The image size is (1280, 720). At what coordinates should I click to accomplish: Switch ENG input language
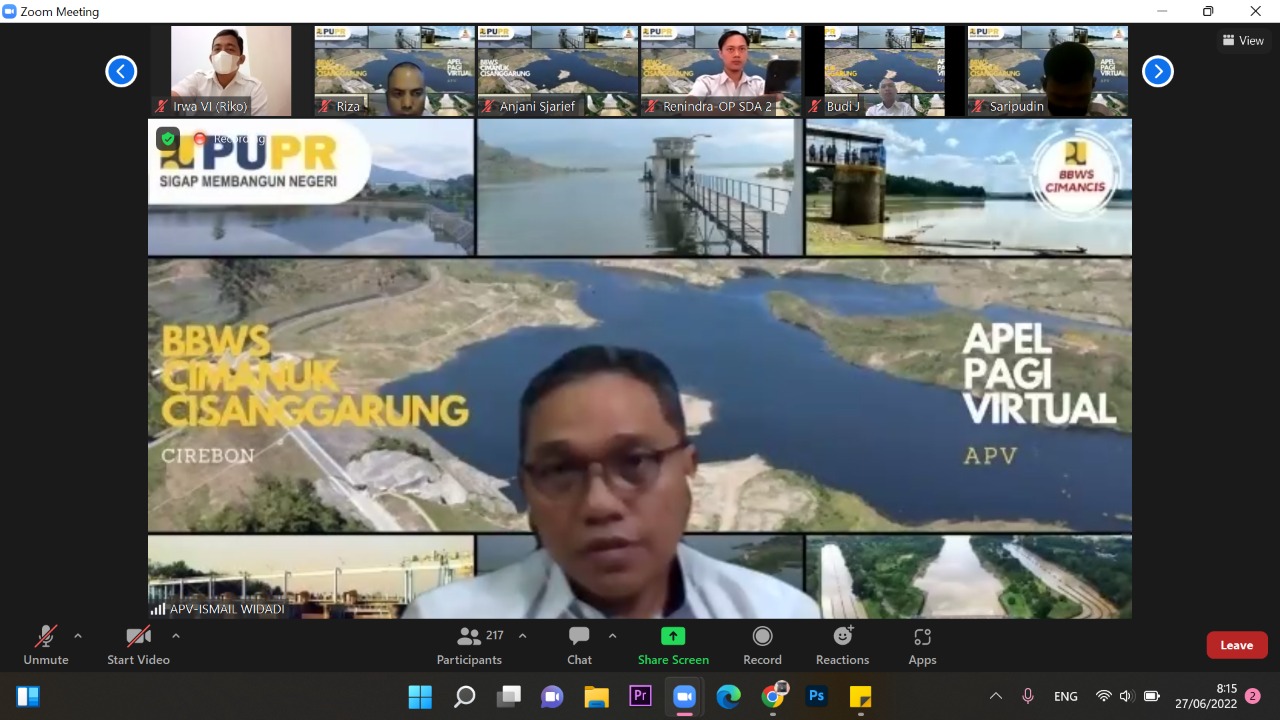1066,696
